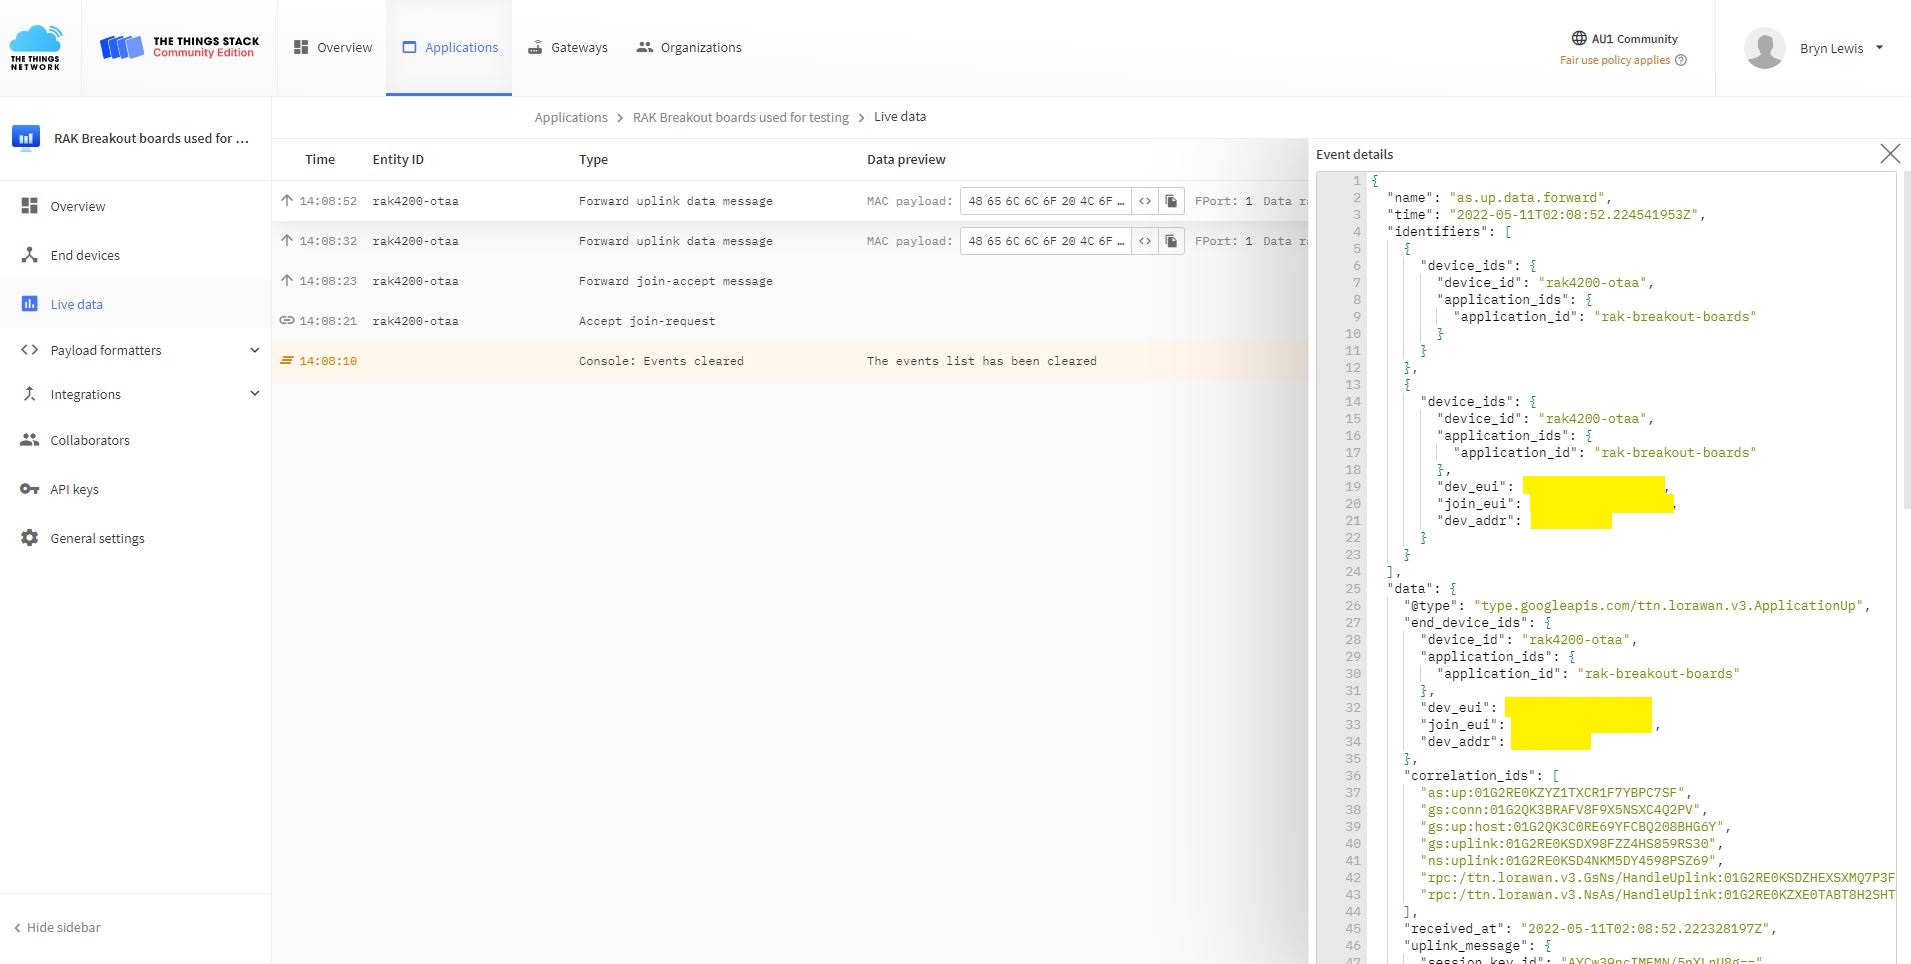1911x964 pixels.
Task: Close the Event details panel
Action: (1889, 154)
